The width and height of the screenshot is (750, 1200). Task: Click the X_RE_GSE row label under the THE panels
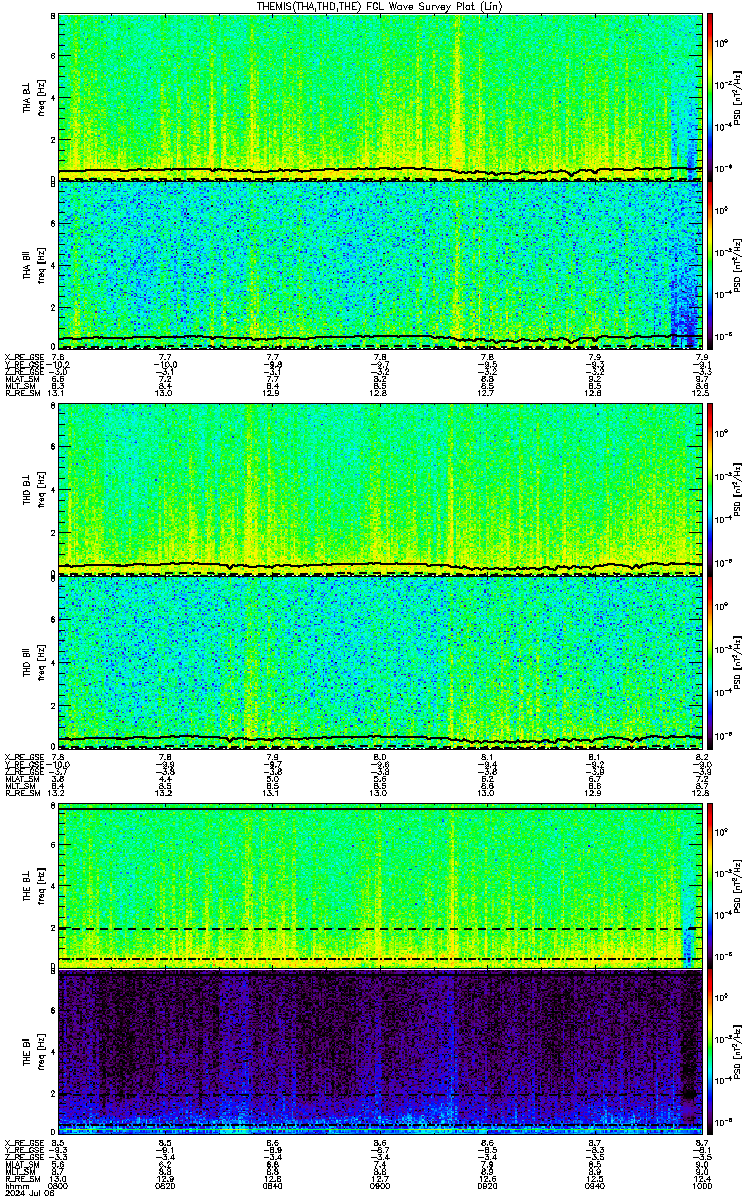[22, 1144]
